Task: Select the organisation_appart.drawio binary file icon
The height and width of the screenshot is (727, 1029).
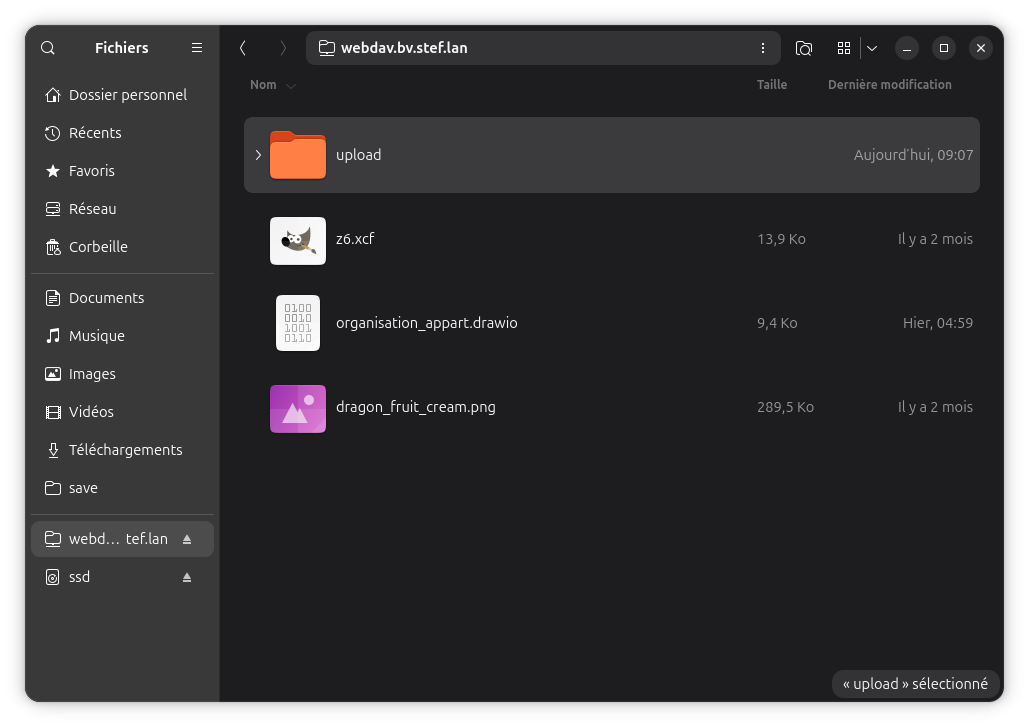Action: coord(298,323)
